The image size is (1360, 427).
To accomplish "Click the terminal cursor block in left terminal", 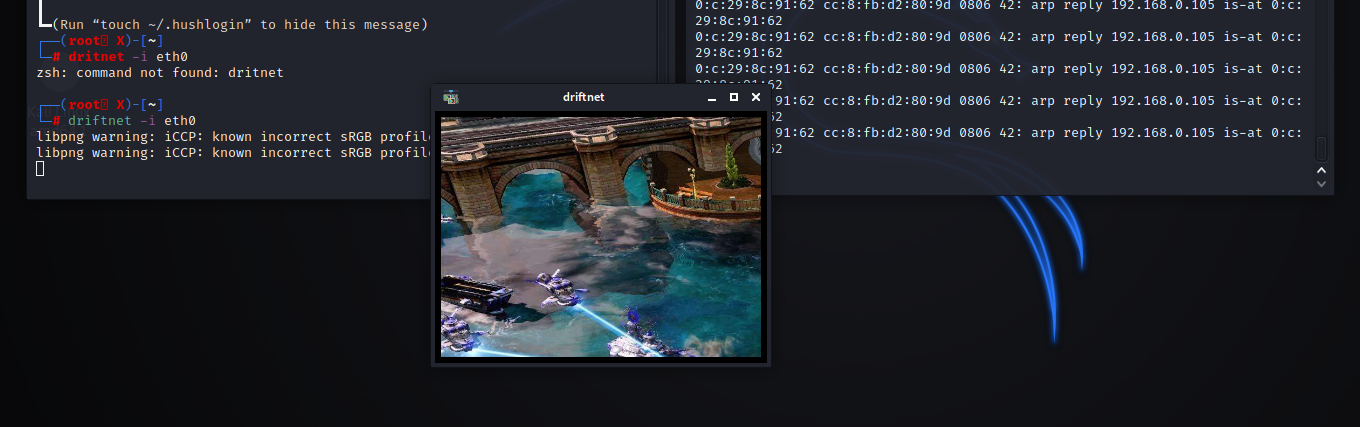I will pyautogui.click(x=40, y=168).
